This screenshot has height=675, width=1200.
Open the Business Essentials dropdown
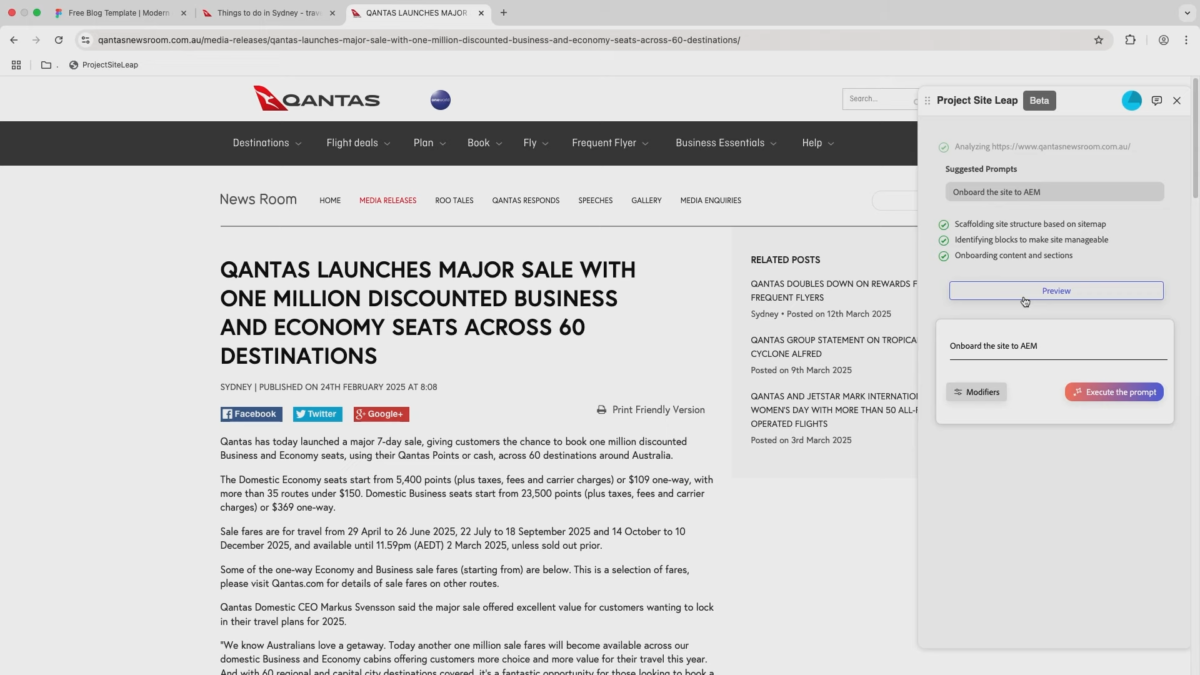[x=725, y=143]
